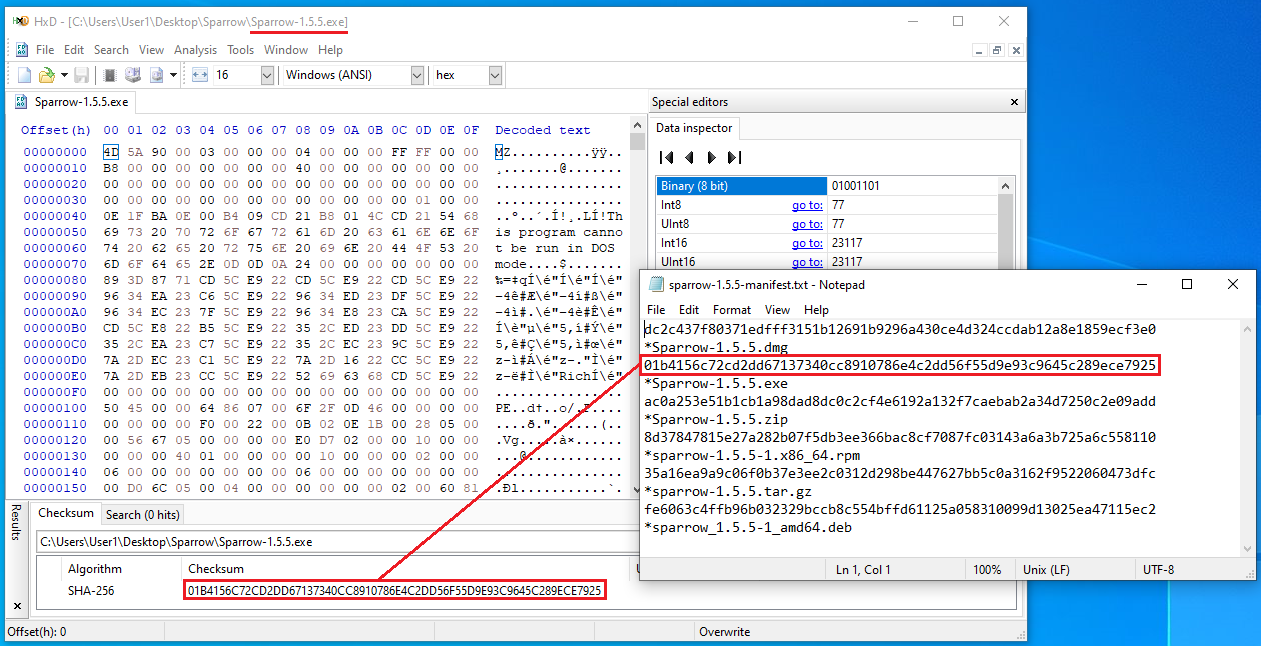Jump to last byte in Data inspector
1261x646 pixels.
(x=734, y=157)
